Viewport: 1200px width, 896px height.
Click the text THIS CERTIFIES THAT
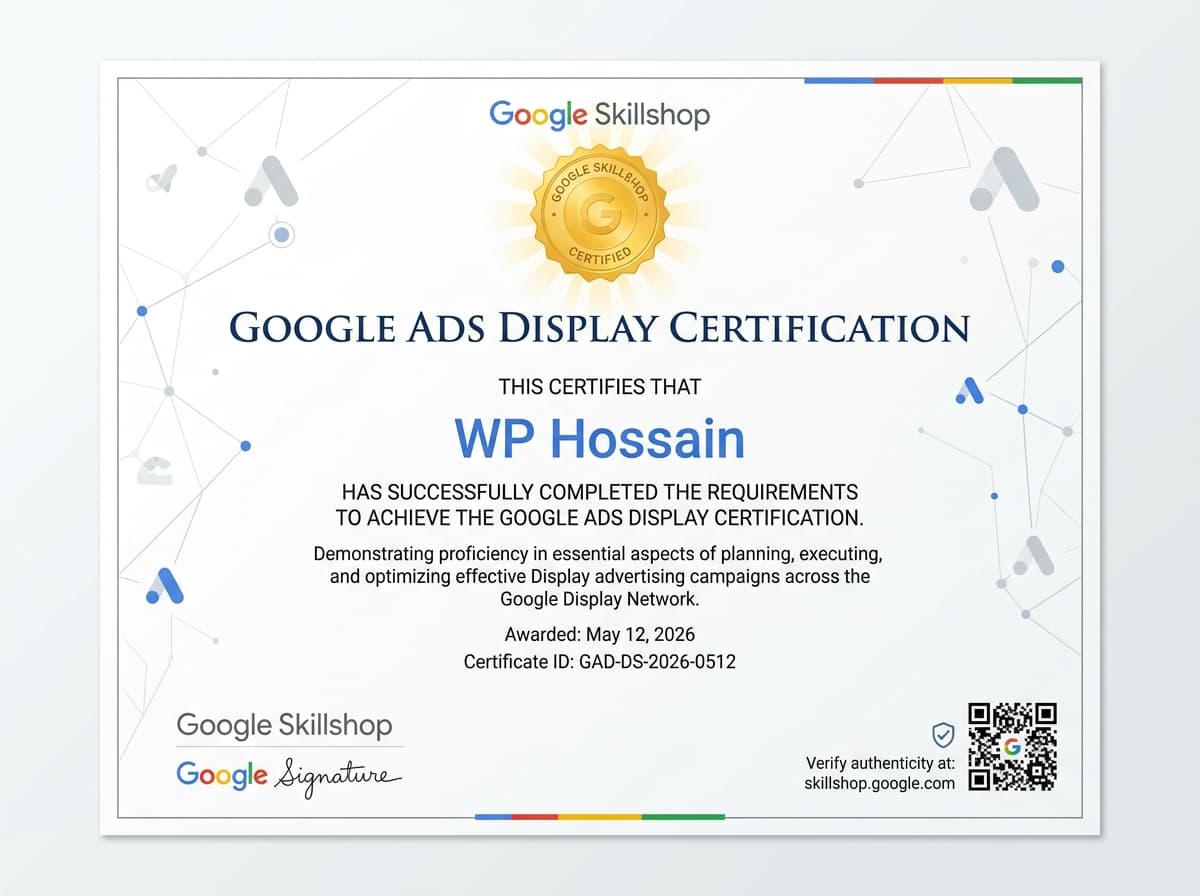click(x=600, y=386)
